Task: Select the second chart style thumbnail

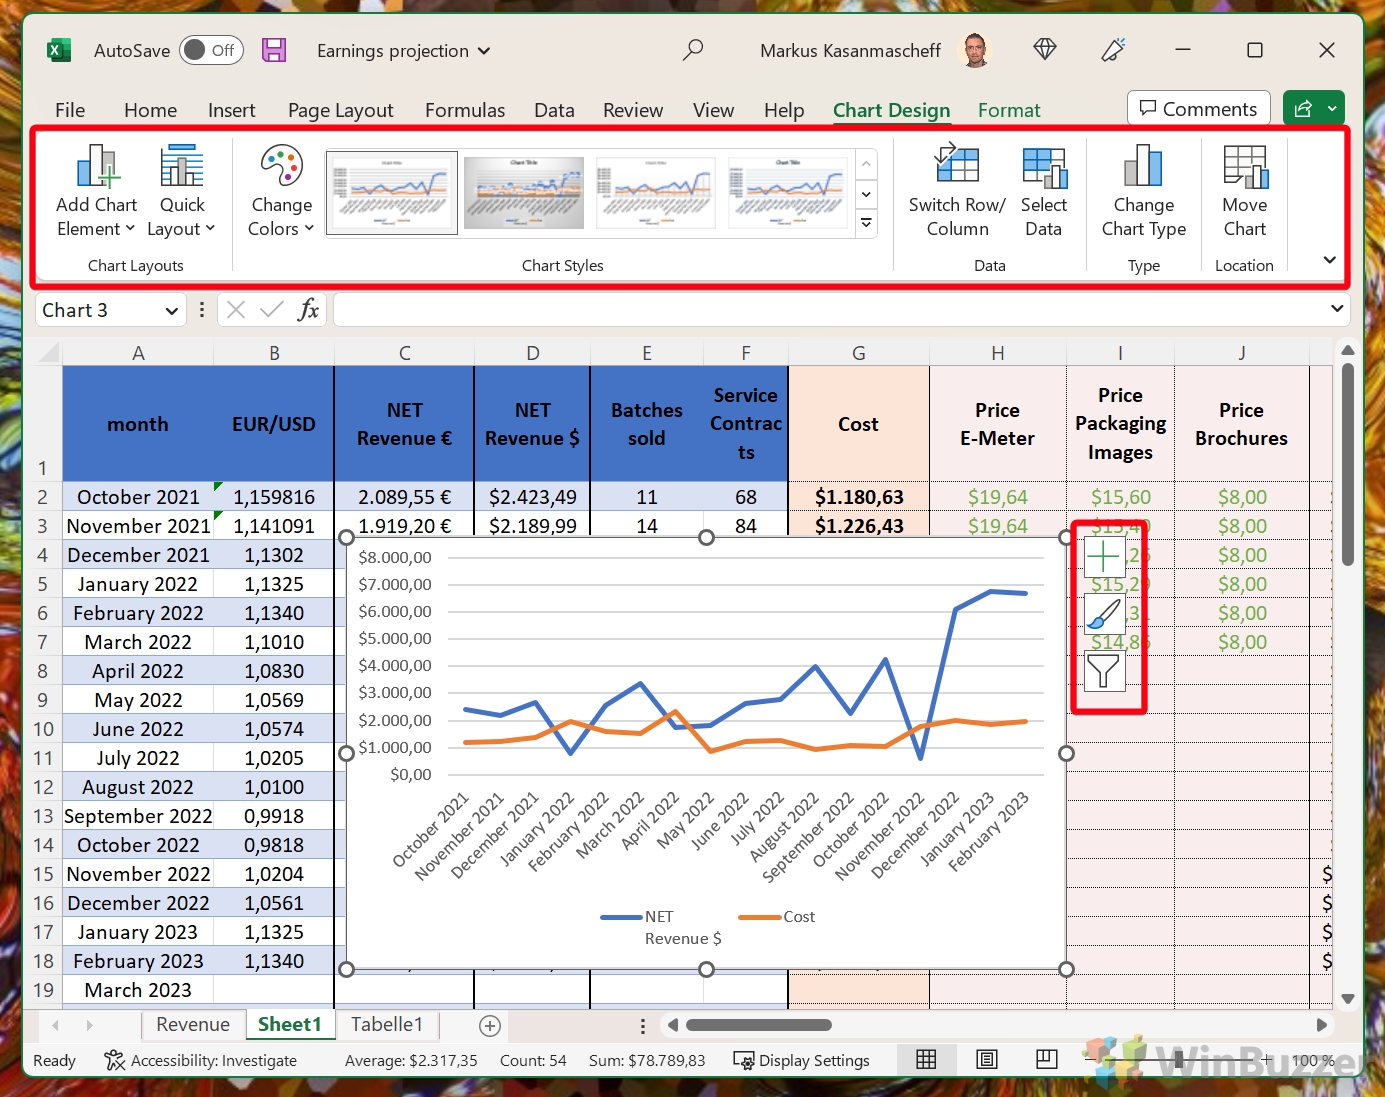Action: point(524,192)
